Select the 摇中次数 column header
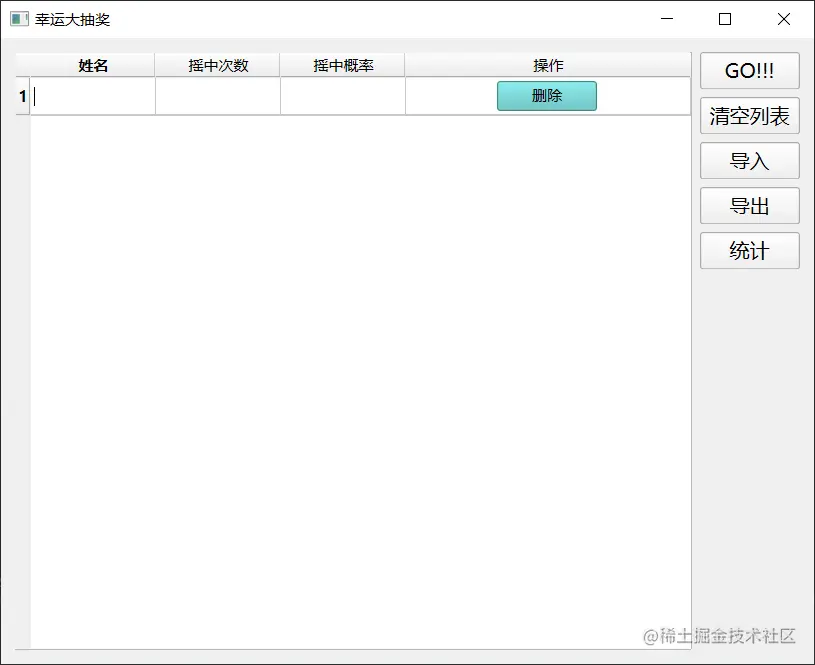 [218, 65]
